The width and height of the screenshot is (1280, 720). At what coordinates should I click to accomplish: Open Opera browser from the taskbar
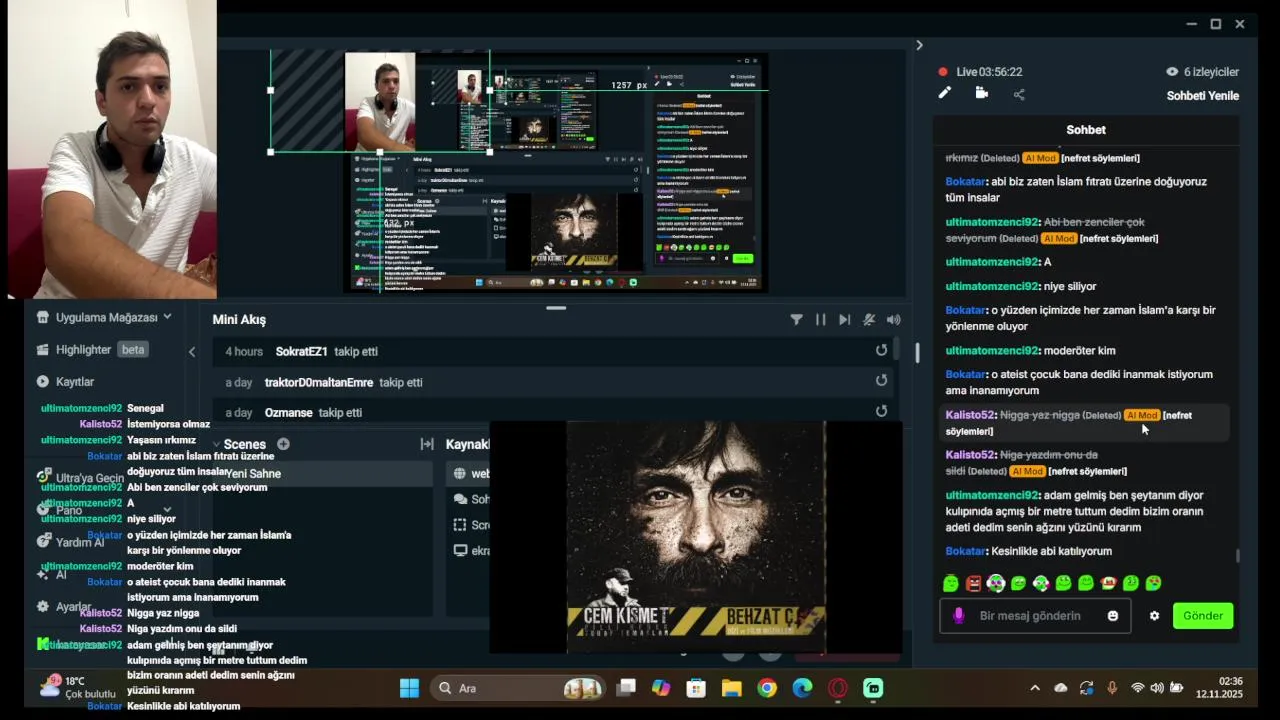click(x=838, y=688)
